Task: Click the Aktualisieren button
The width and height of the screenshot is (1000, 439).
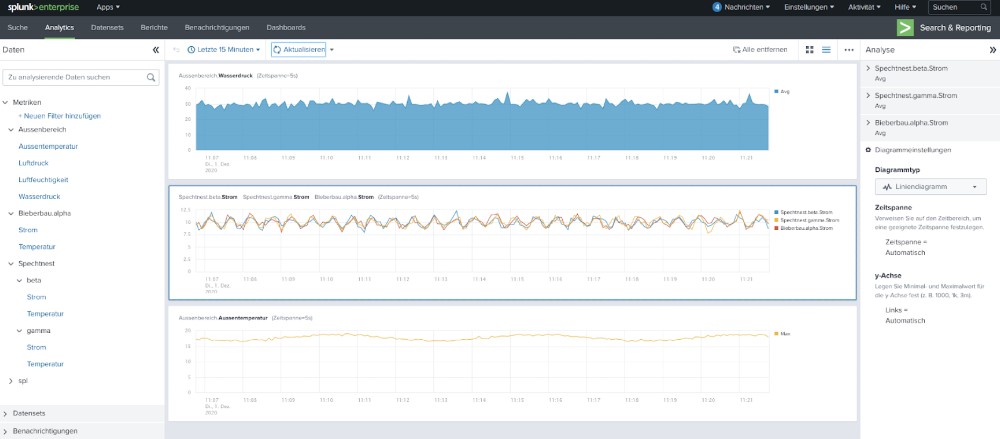Action: (x=298, y=50)
